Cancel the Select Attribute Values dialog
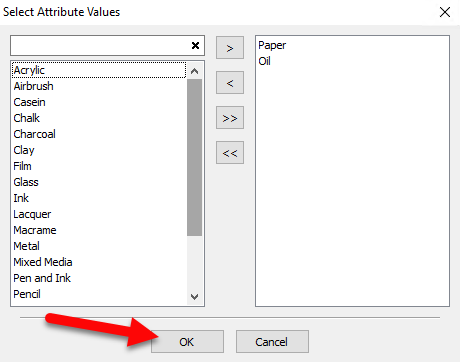 272,342
